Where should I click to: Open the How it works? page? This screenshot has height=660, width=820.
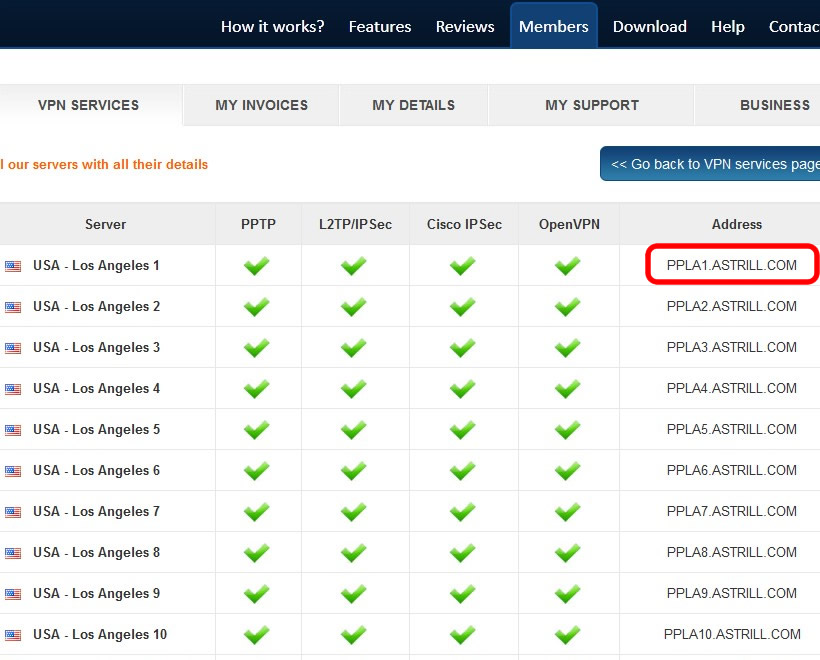click(272, 26)
